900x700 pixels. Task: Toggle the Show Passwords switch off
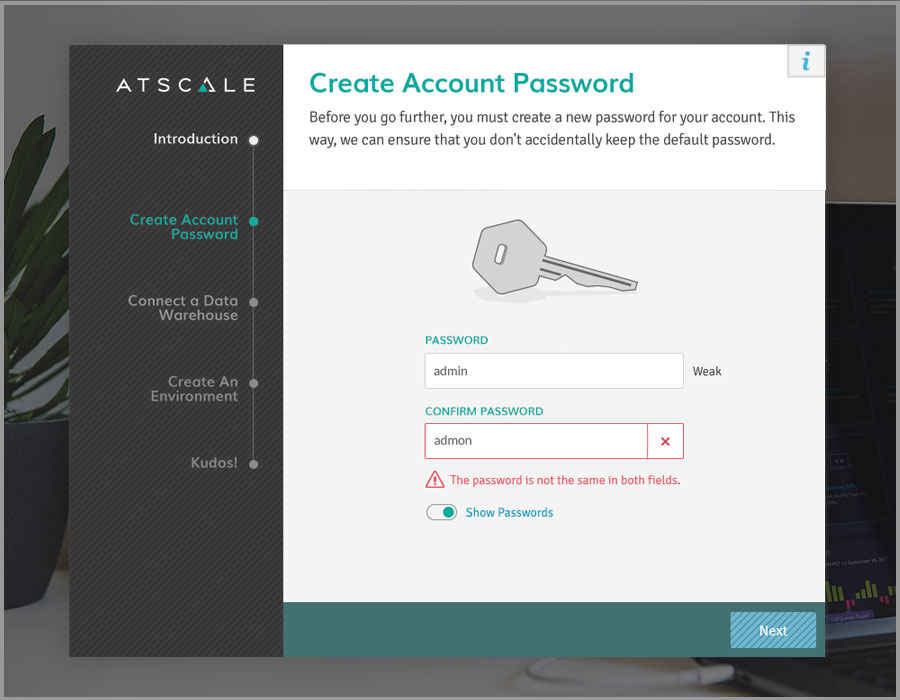pos(441,512)
